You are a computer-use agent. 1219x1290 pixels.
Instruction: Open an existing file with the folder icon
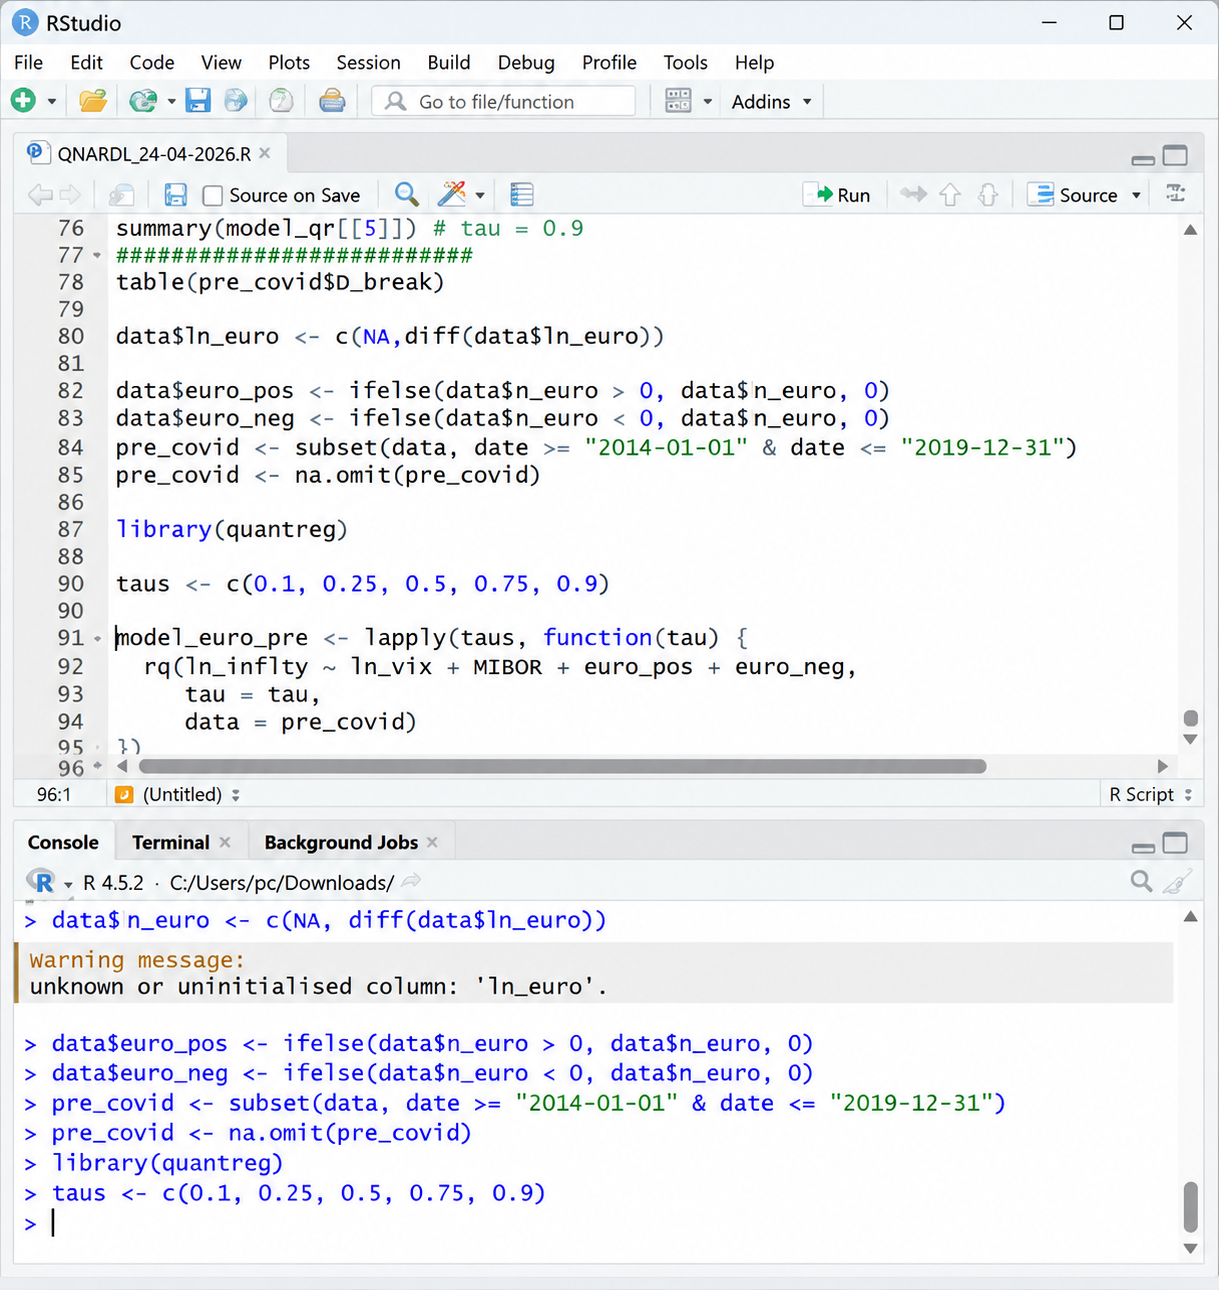pos(93,101)
